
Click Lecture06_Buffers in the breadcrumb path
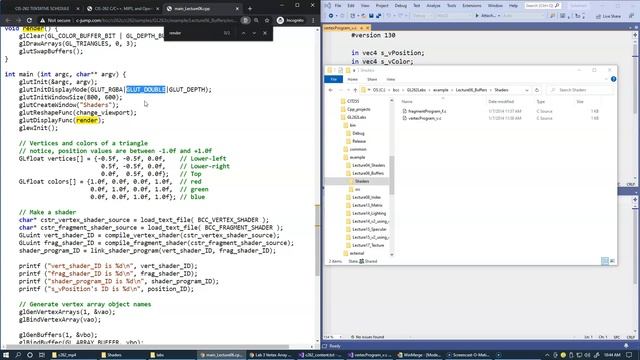[x=471, y=90]
